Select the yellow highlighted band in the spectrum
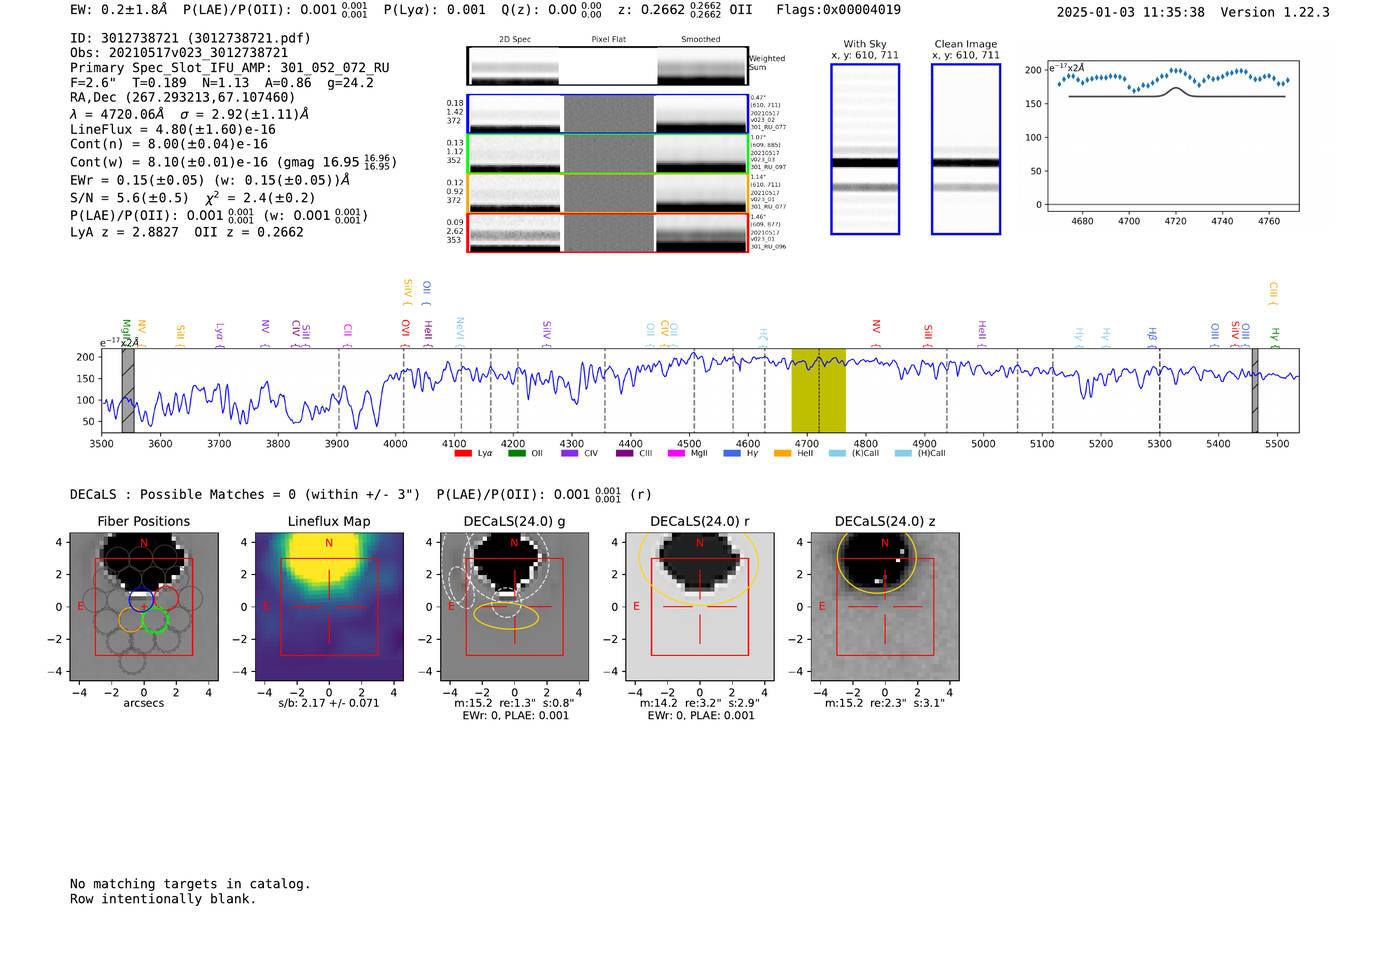Screen dimensions: 1400x953 pos(818,390)
